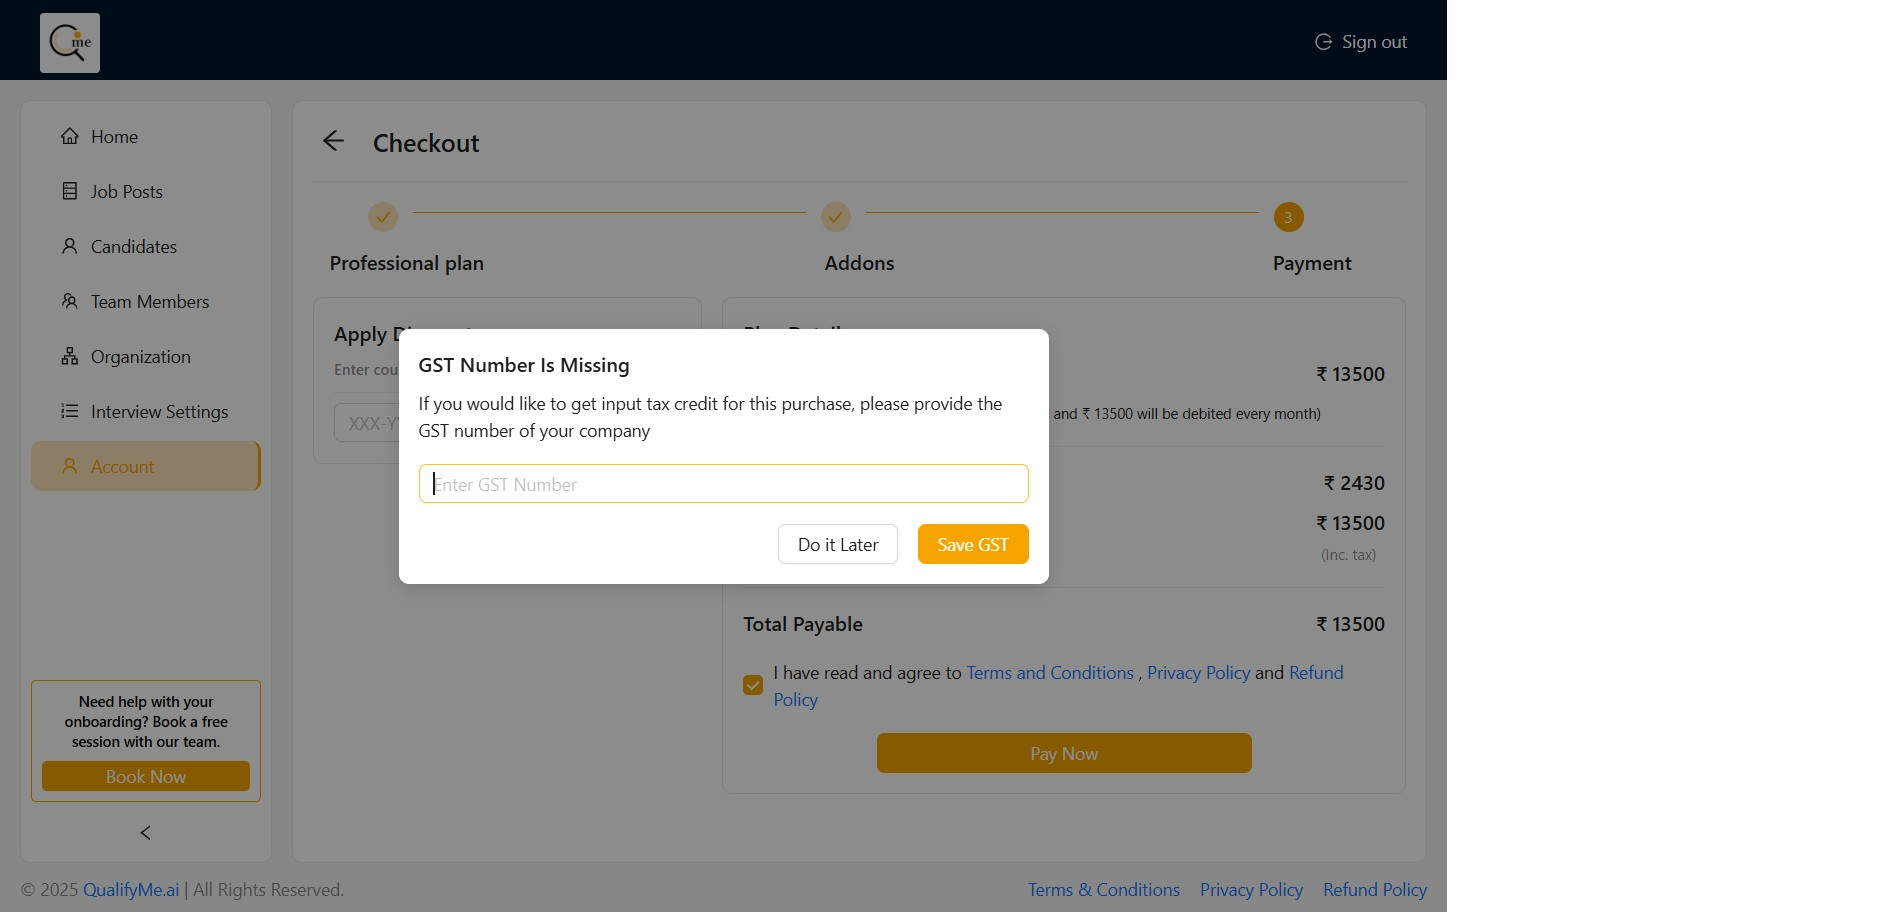Type in the Enter GST Number field
Image resolution: width=1904 pixels, height=916 pixels.
point(723,484)
